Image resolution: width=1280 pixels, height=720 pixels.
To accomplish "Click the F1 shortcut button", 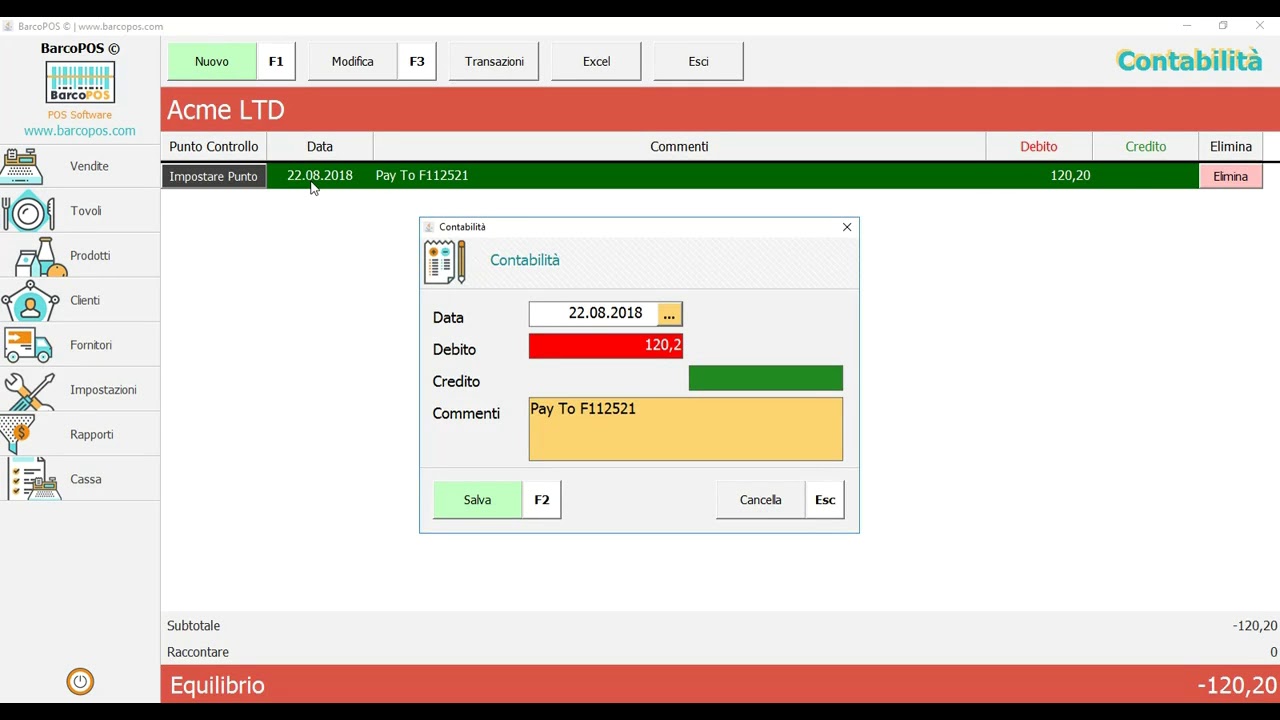I will (276, 61).
